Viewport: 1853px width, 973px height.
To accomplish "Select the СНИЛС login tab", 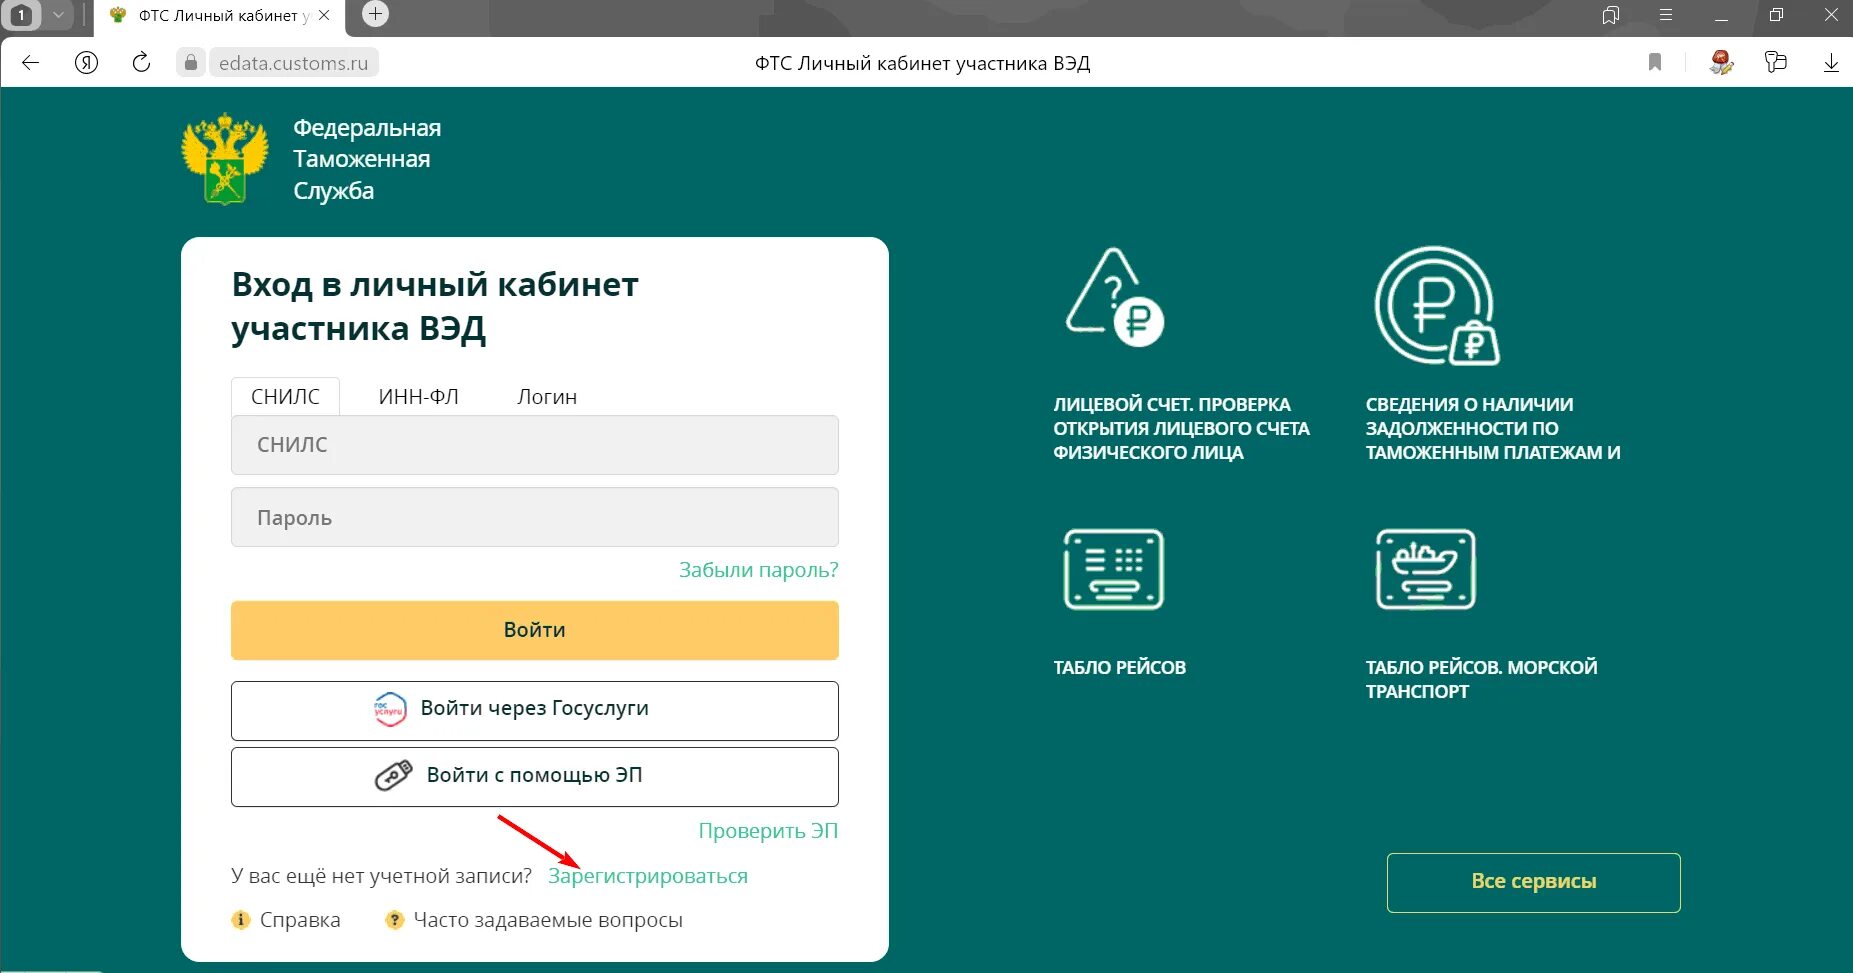I will pyautogui.click(x=285, y=397).
